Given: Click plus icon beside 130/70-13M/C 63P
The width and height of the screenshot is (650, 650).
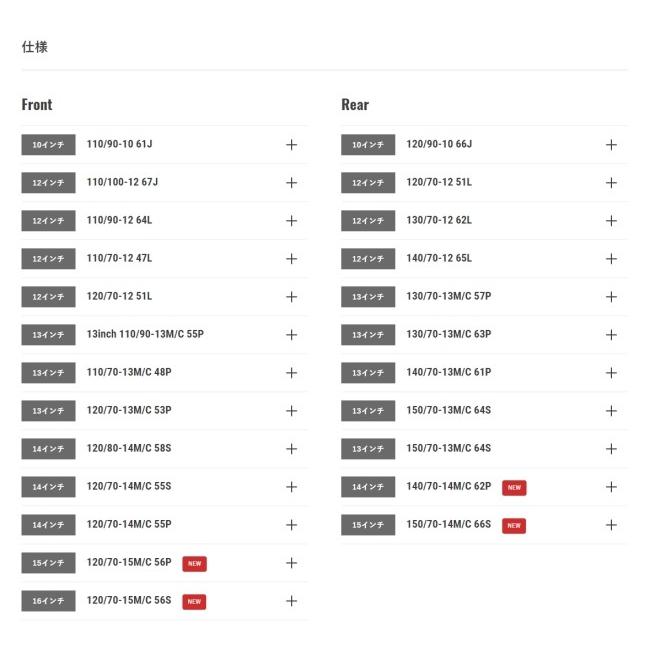Looking at the screenshot, I should coord(611,335).
